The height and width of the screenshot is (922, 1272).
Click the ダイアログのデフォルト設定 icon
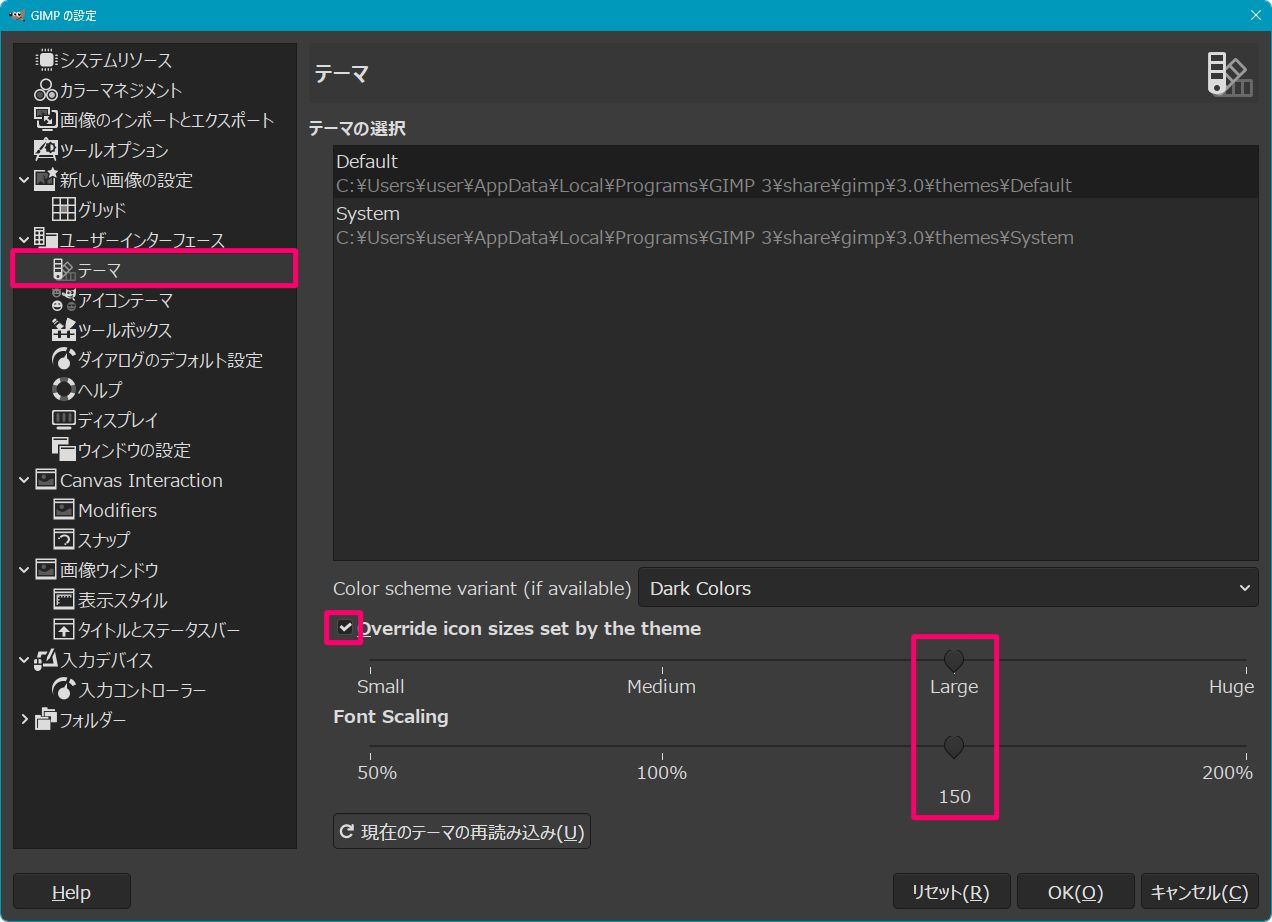pos(64,360)
